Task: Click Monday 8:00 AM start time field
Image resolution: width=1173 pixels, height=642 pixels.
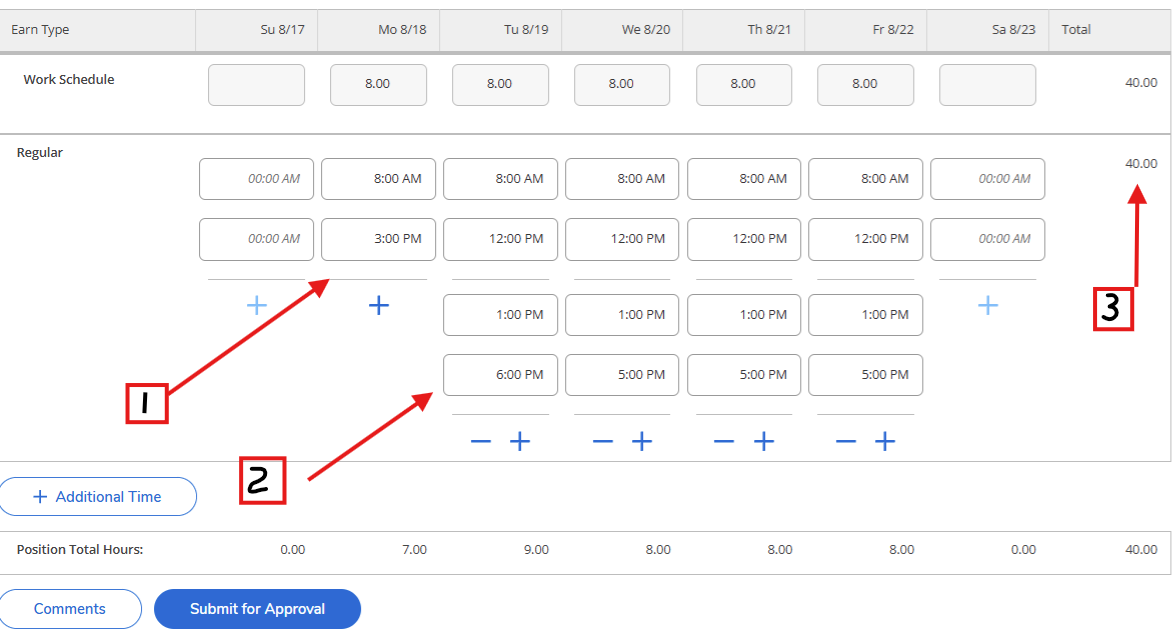Action: pos(378,179)
